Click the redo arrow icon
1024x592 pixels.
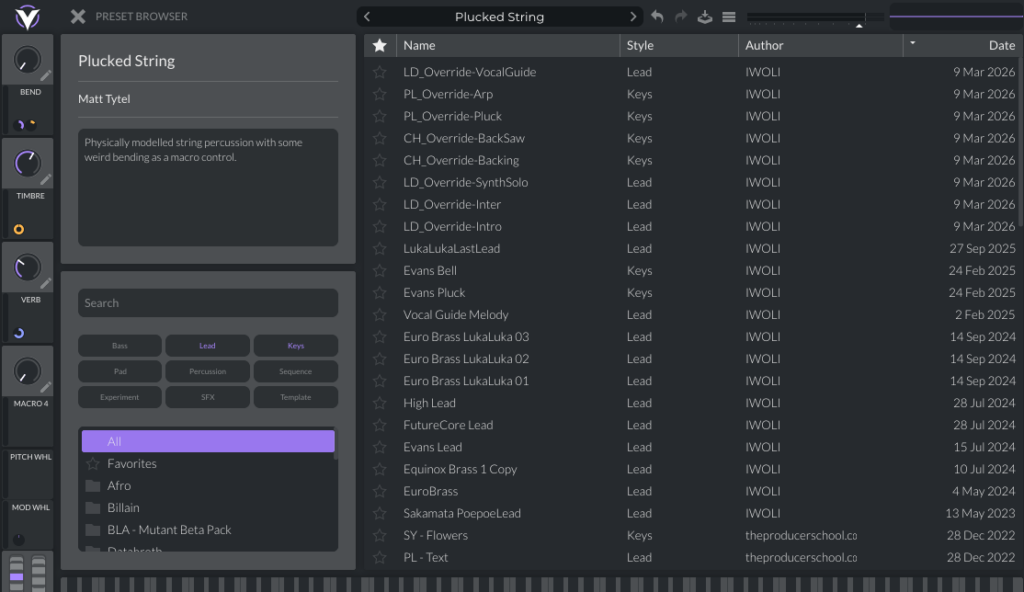pyautogui.click(x=681, y=17)
